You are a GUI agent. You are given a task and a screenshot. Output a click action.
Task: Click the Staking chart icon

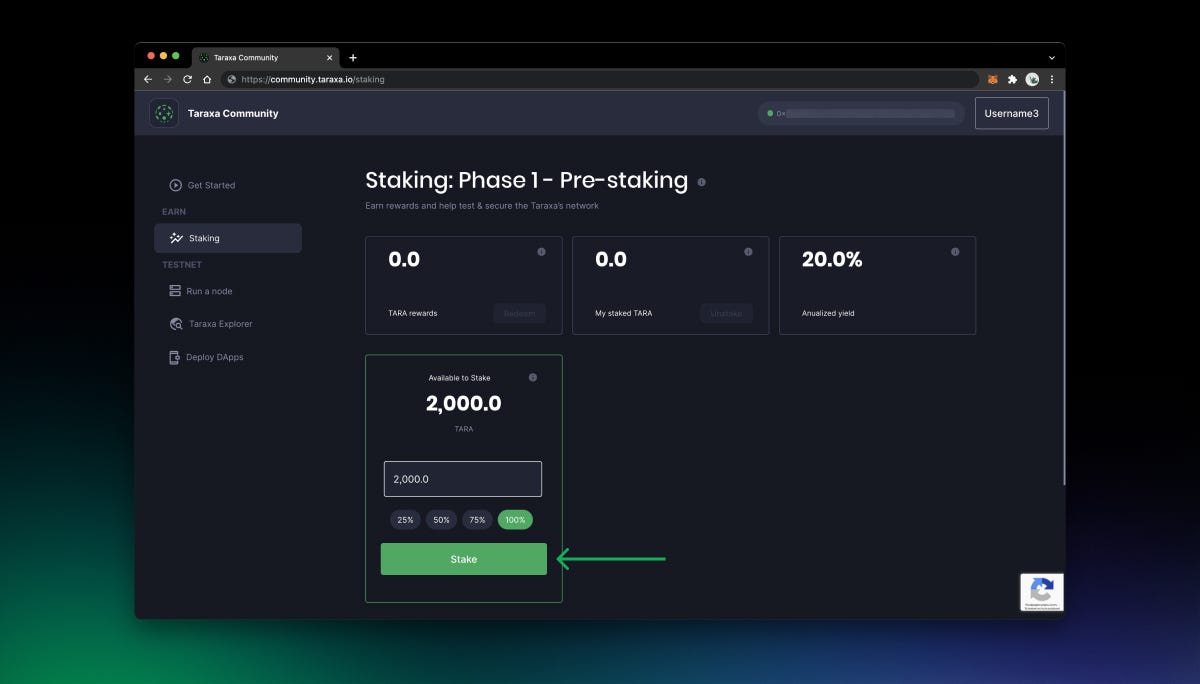177,238
